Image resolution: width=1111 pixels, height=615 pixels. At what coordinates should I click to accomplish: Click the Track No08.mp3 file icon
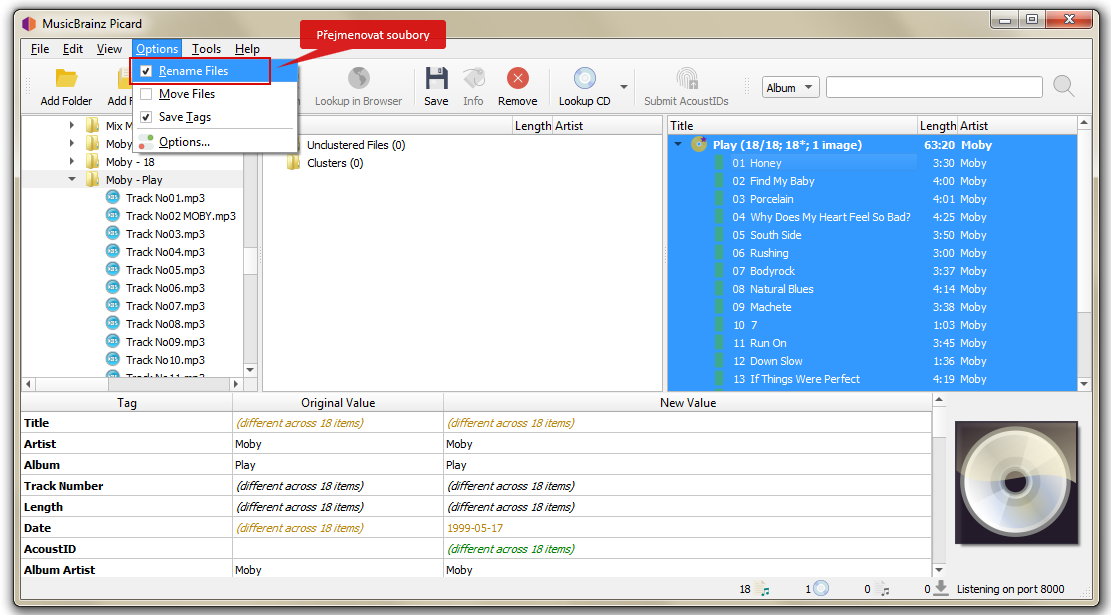tap(113, 323)
